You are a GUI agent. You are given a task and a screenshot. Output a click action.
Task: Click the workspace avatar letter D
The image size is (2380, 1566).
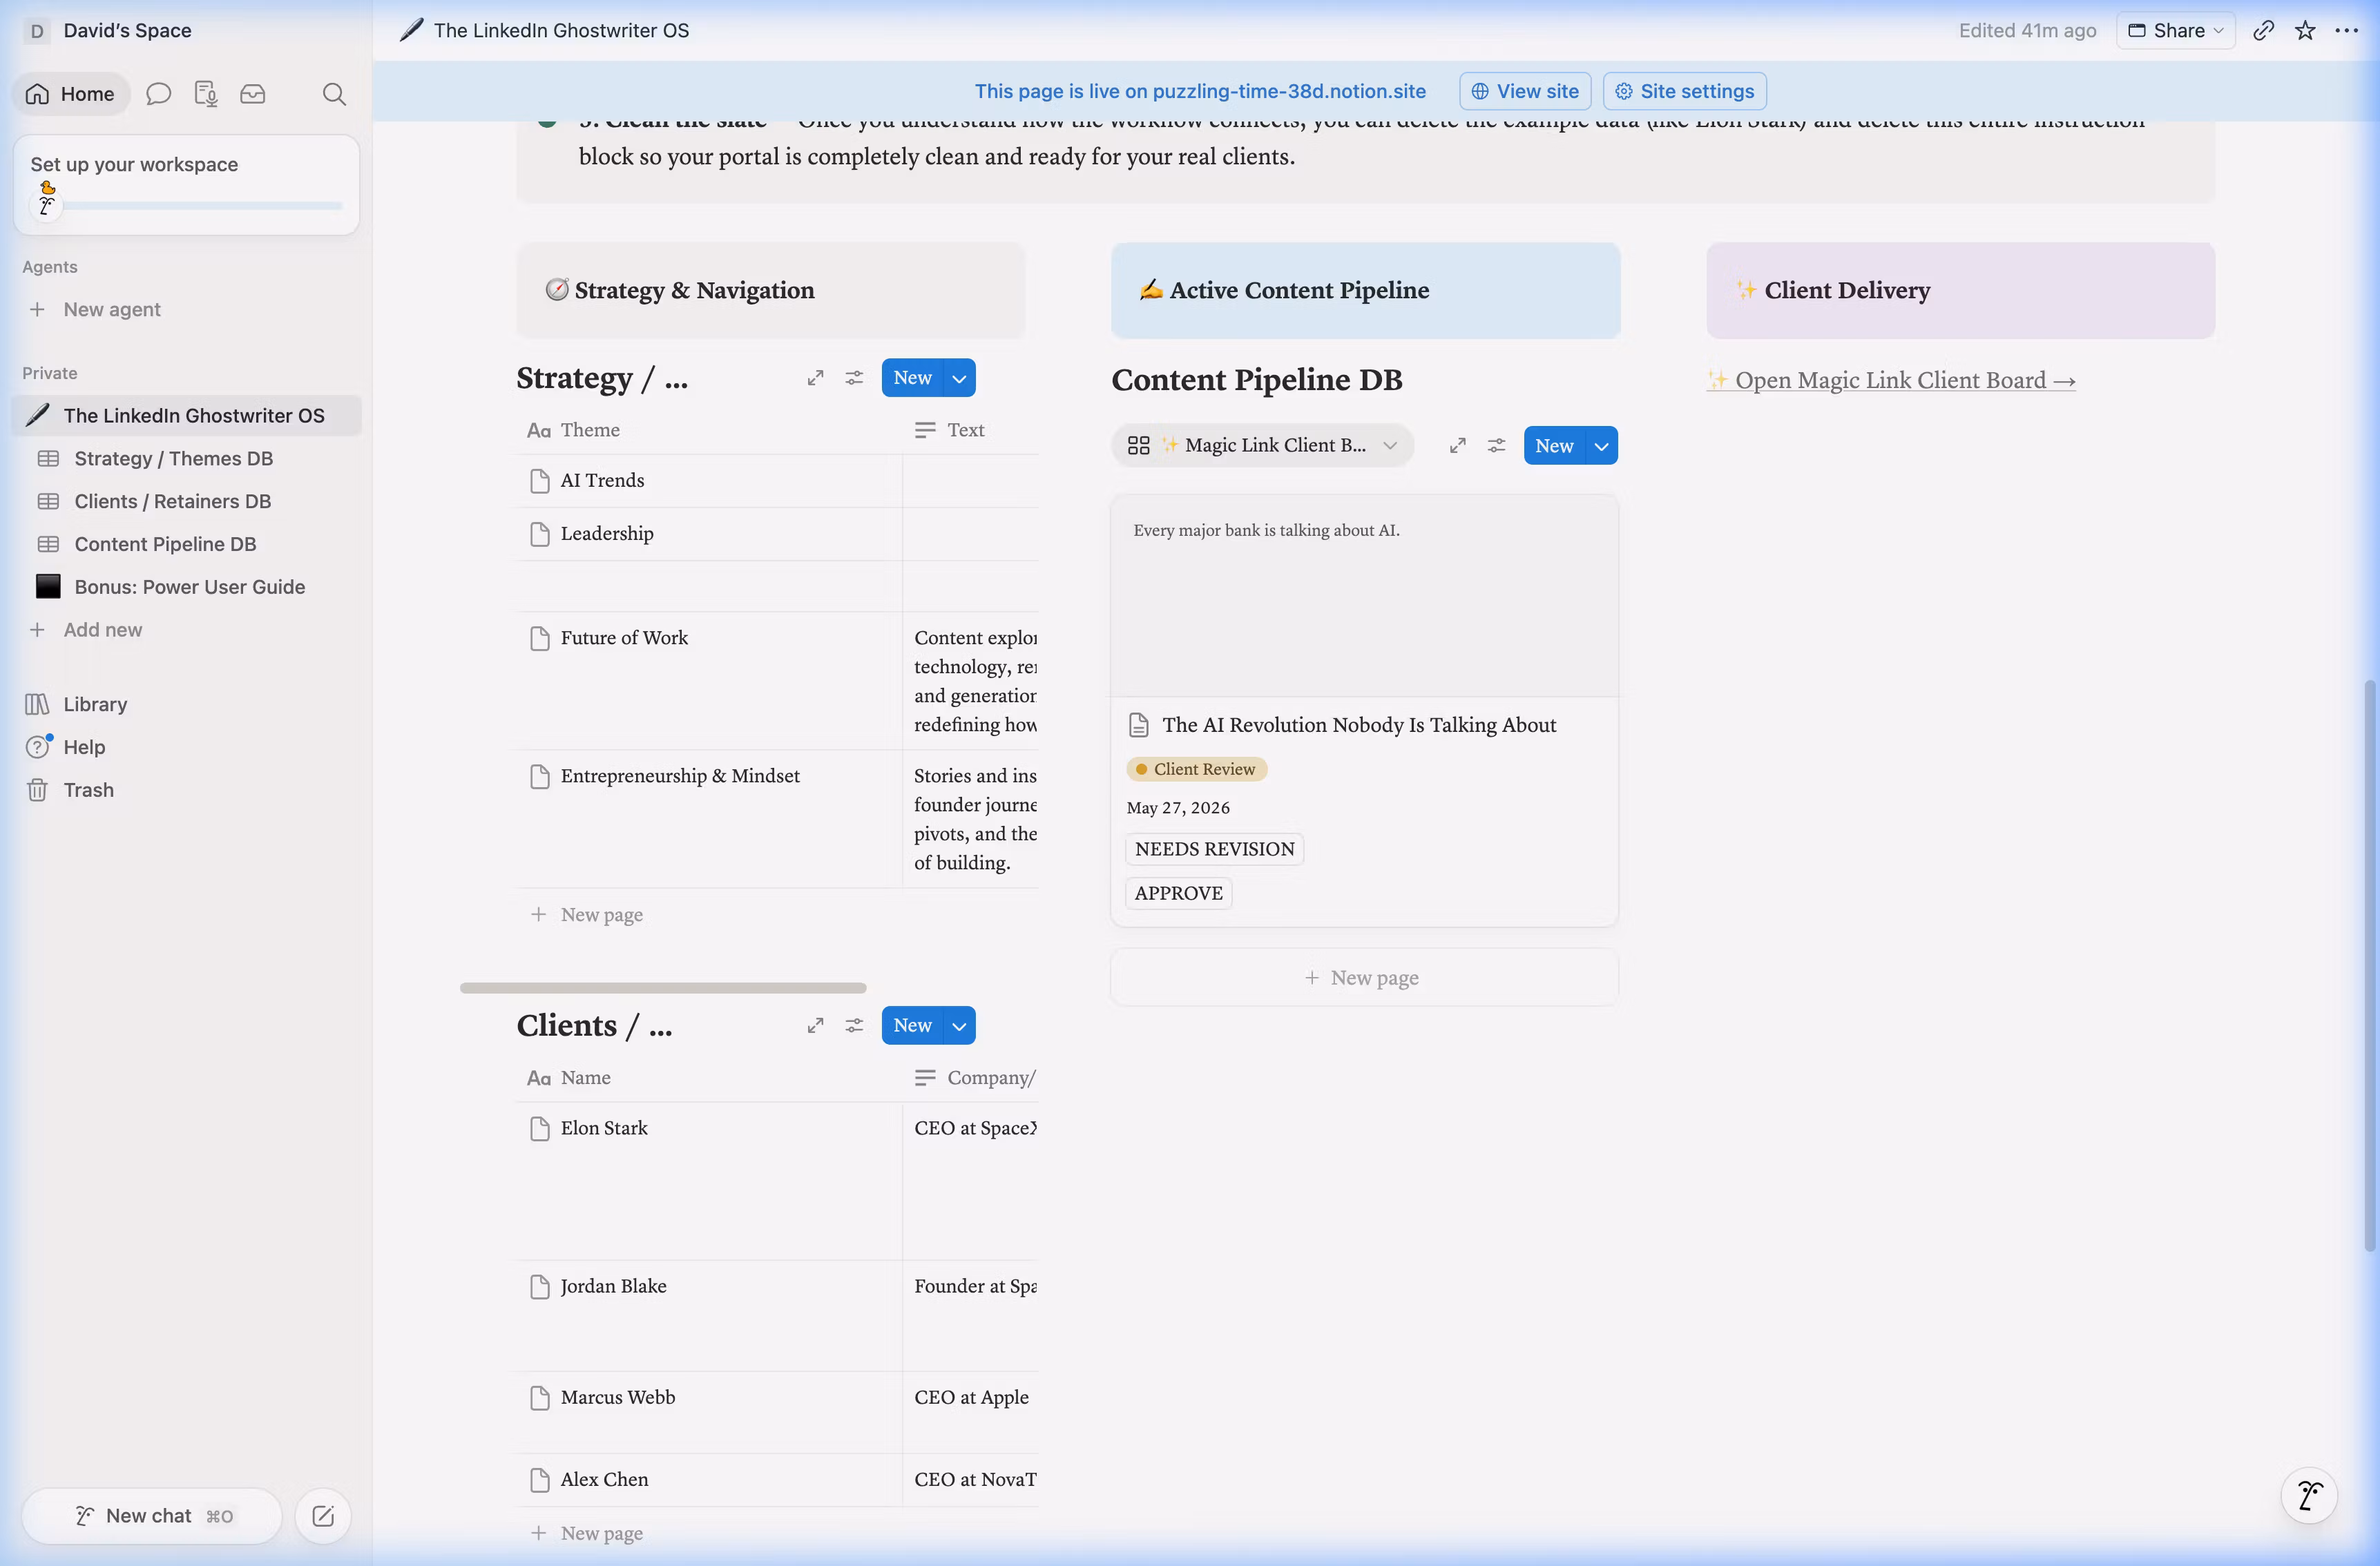point(37,31)
